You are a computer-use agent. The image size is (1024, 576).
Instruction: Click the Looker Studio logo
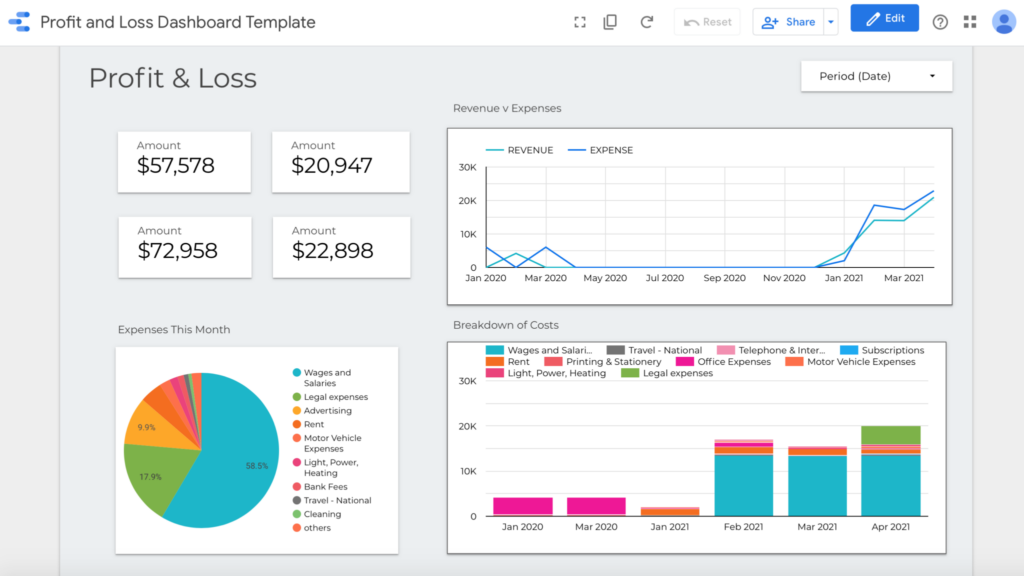pos(18,20)
